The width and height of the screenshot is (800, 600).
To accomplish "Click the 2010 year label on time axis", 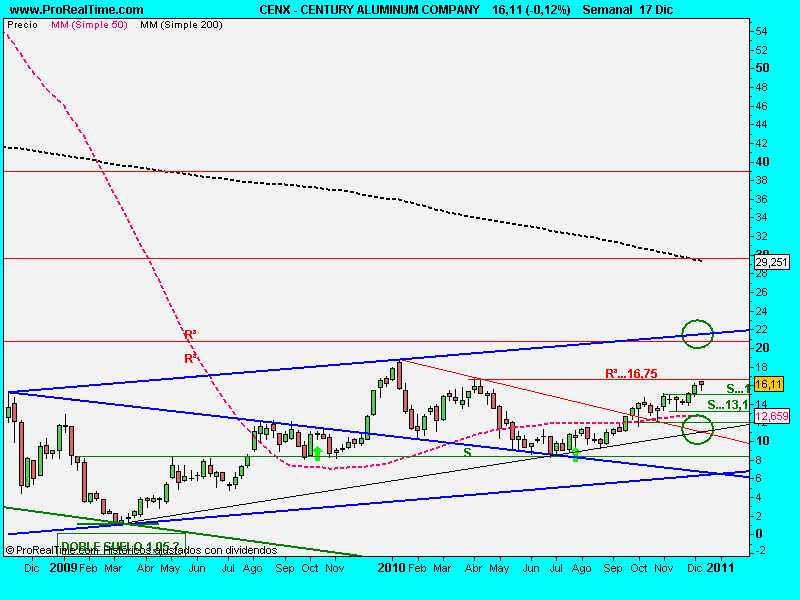I will (x=392, y=568).
